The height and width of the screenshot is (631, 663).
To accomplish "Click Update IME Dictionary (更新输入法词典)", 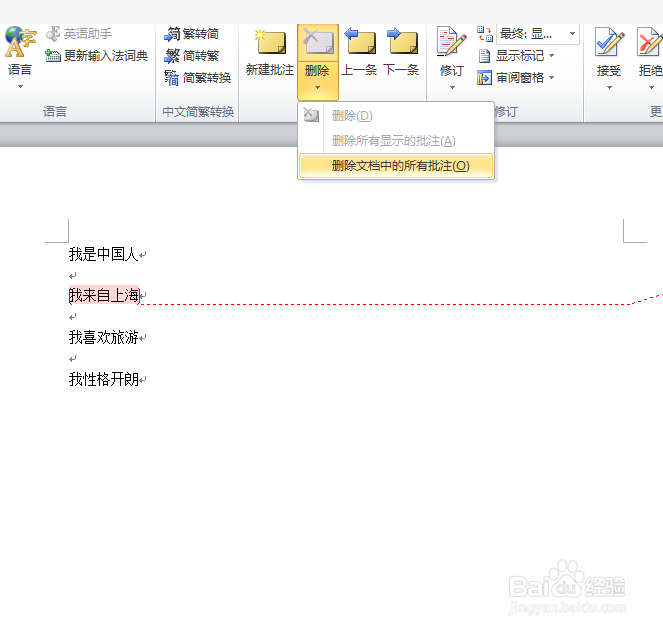I will (97, 55).
